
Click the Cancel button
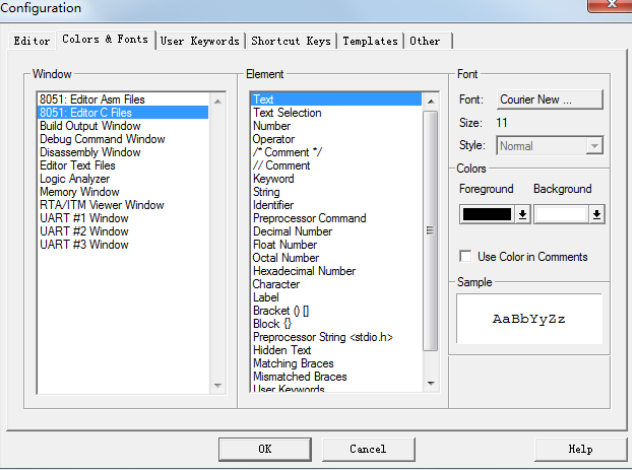367,449
